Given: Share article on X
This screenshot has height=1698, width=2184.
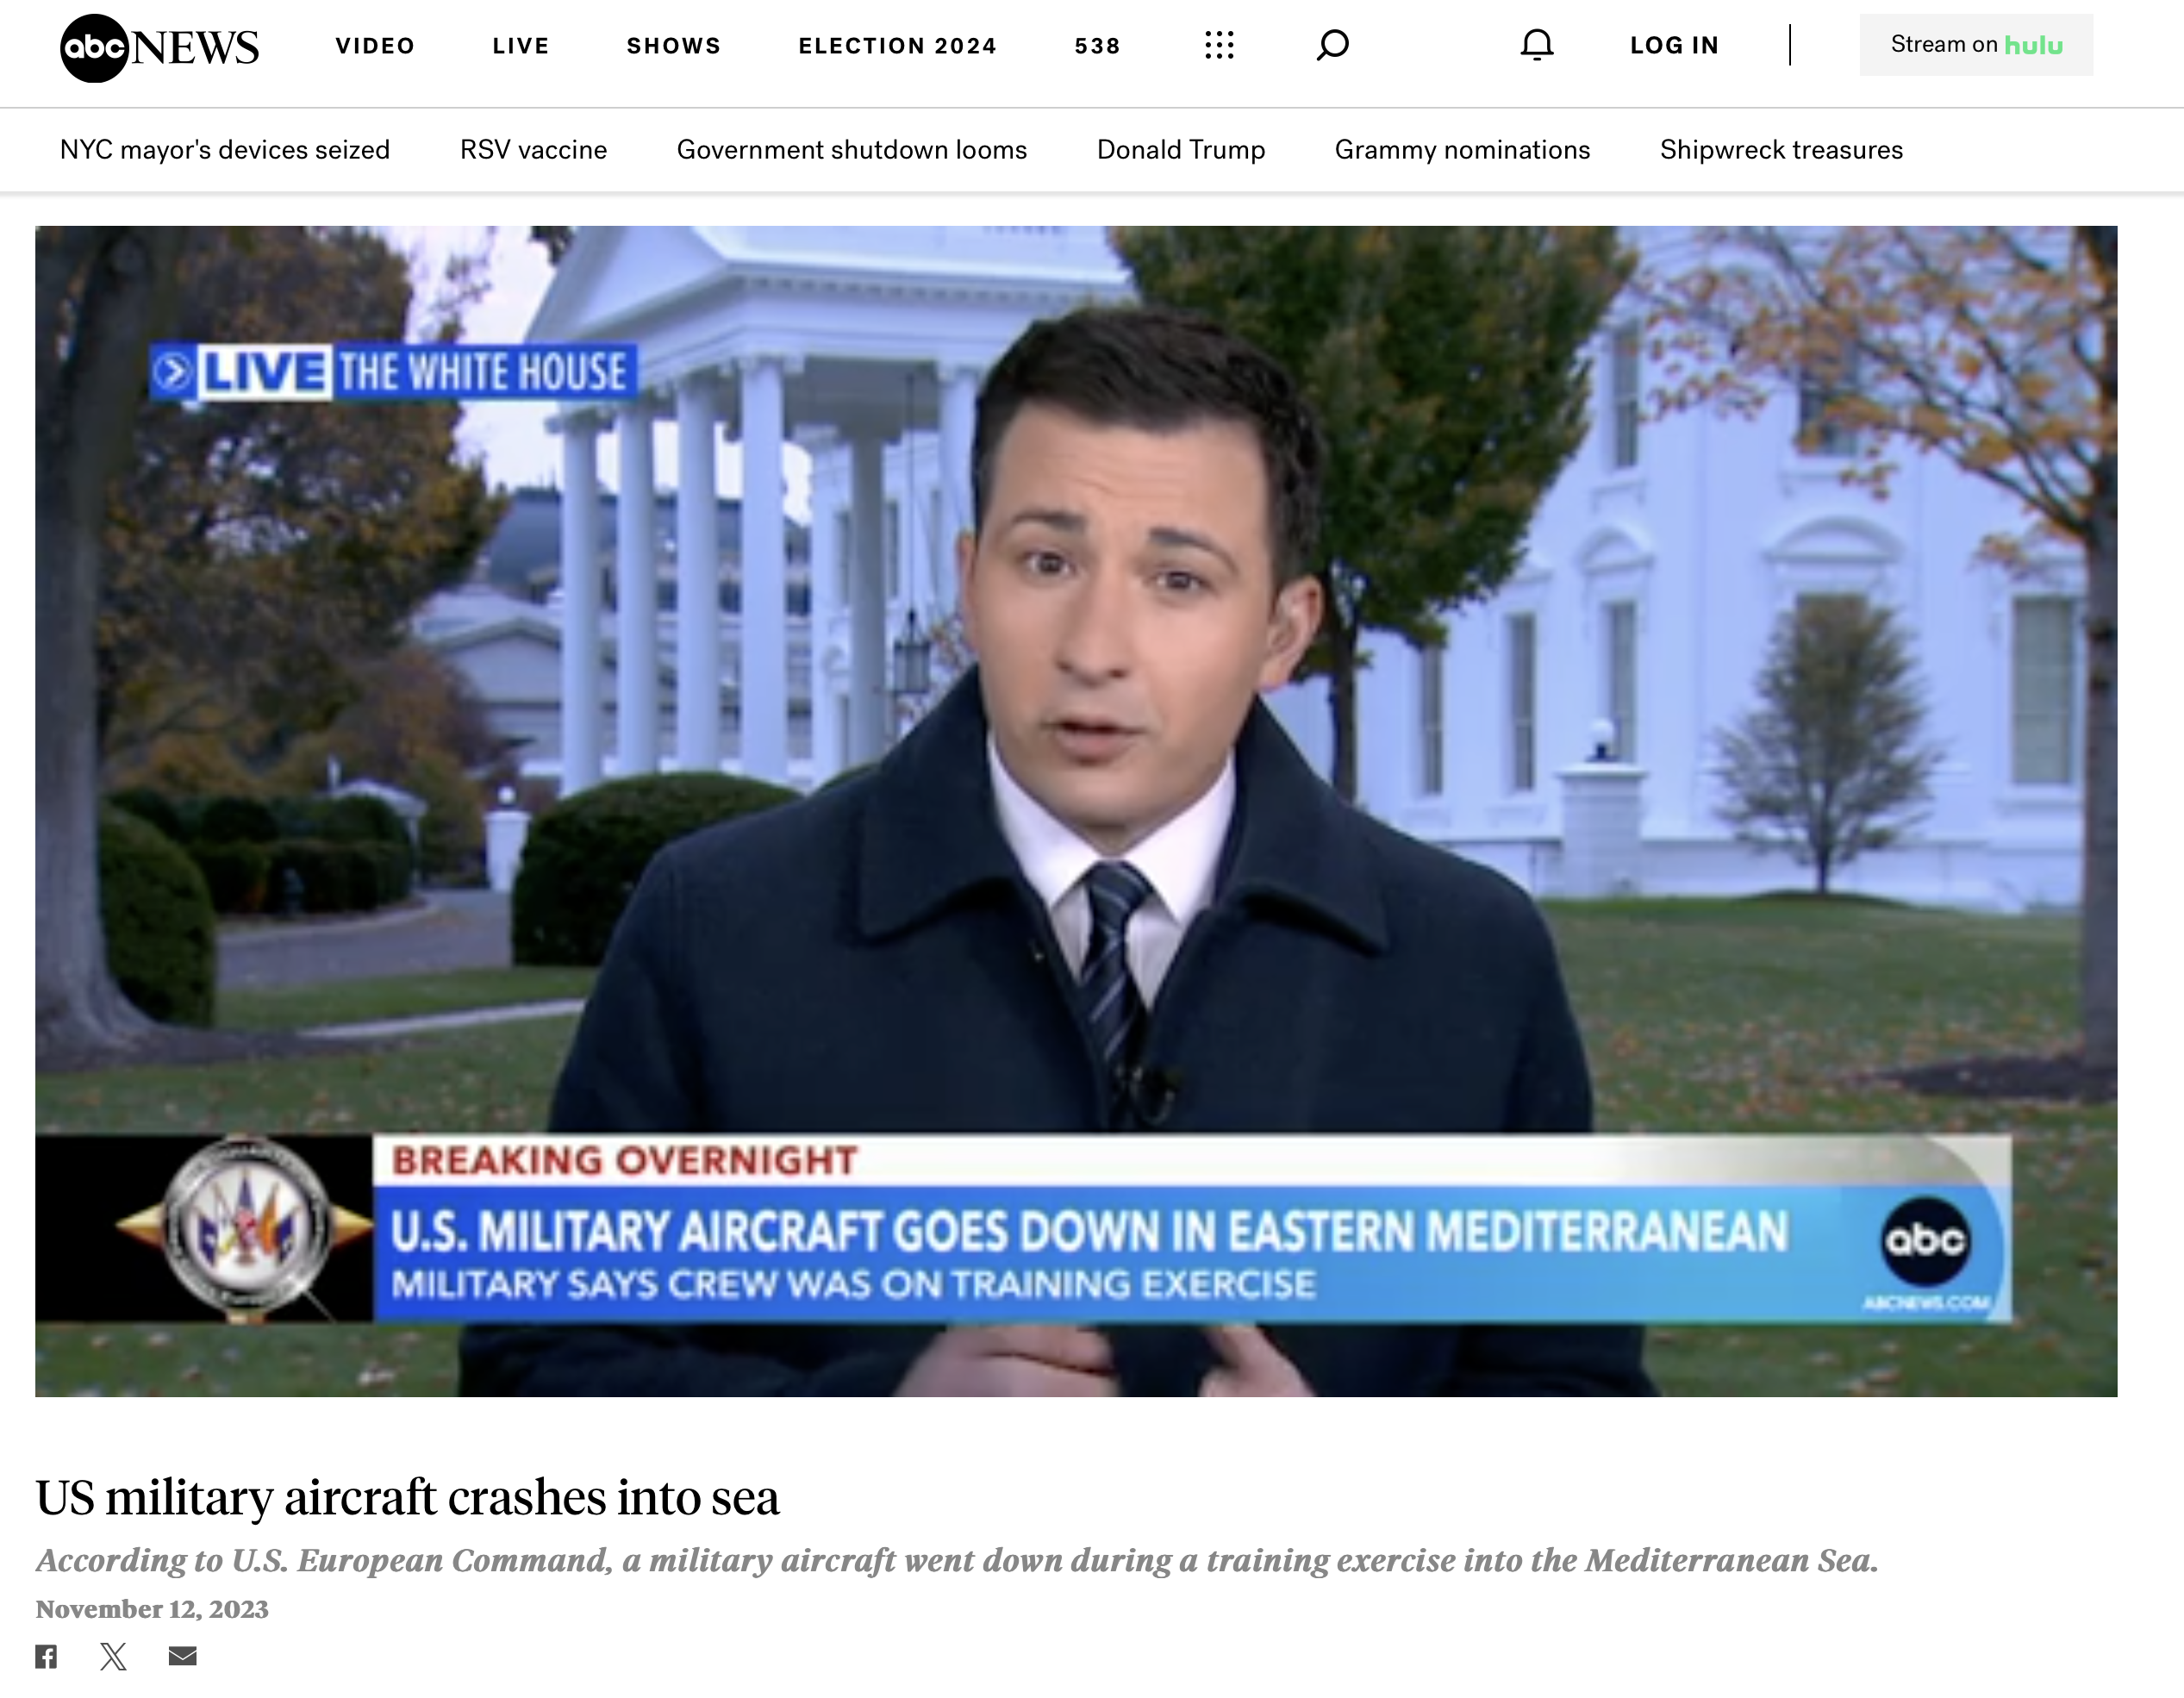Looking at the screenshot, I should point(114,1656).
